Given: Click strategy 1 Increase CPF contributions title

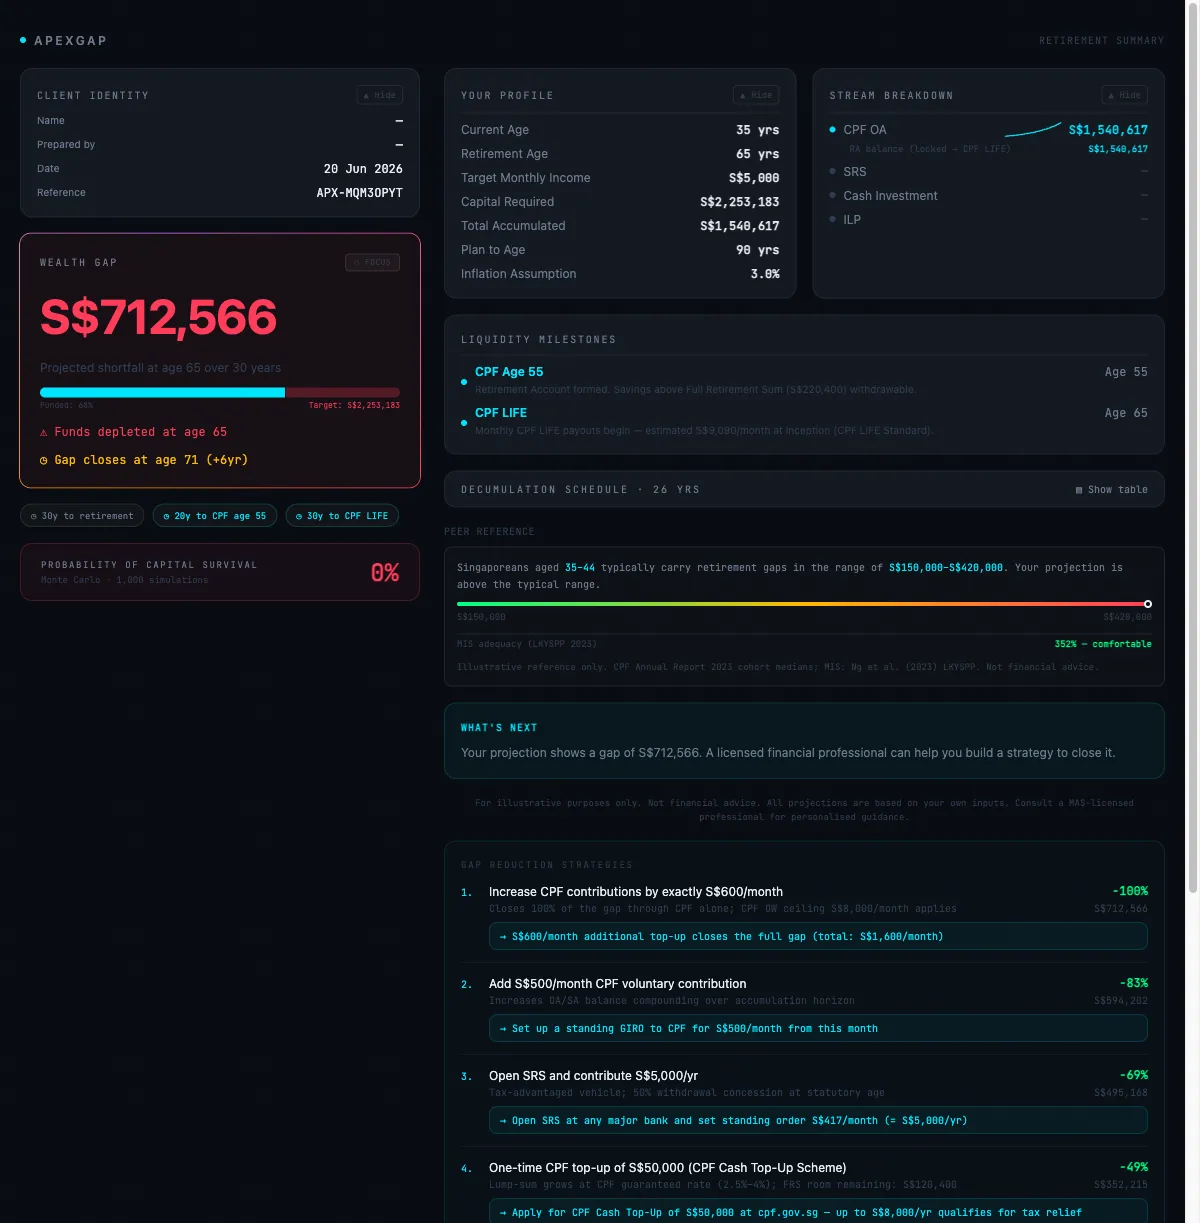Looking at the screenshot, I should pos(636,892).
